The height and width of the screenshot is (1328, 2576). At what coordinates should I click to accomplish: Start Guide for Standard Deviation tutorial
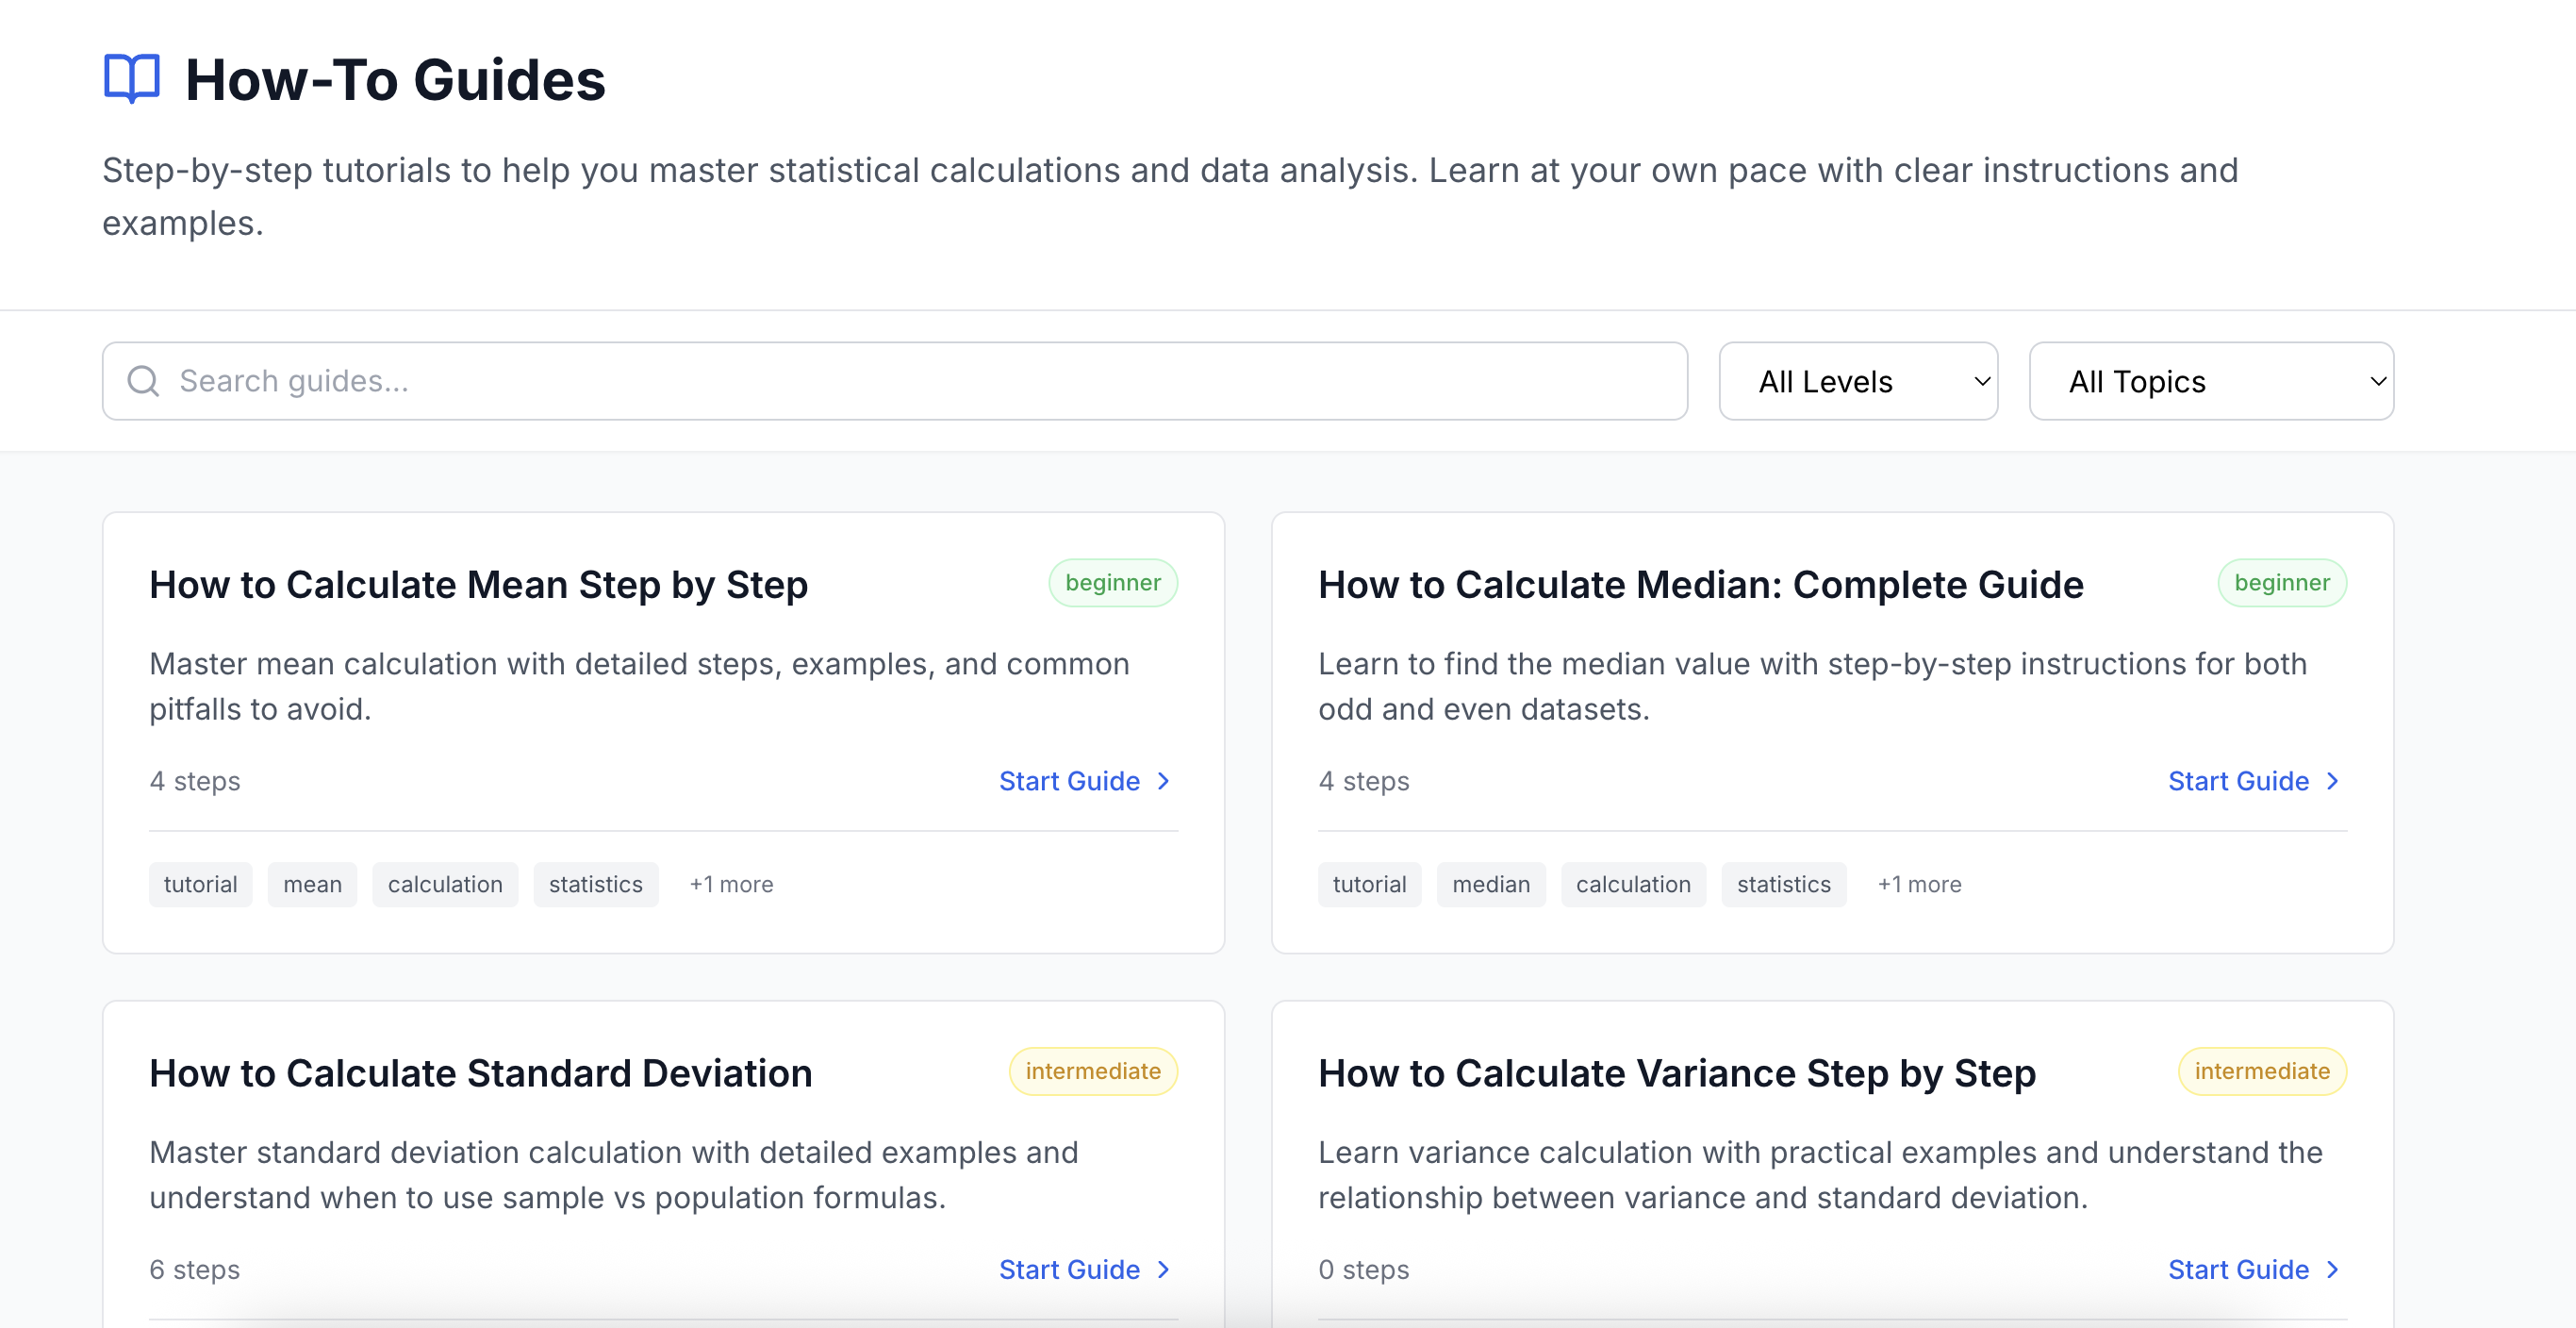(x=1068, y=1269)
